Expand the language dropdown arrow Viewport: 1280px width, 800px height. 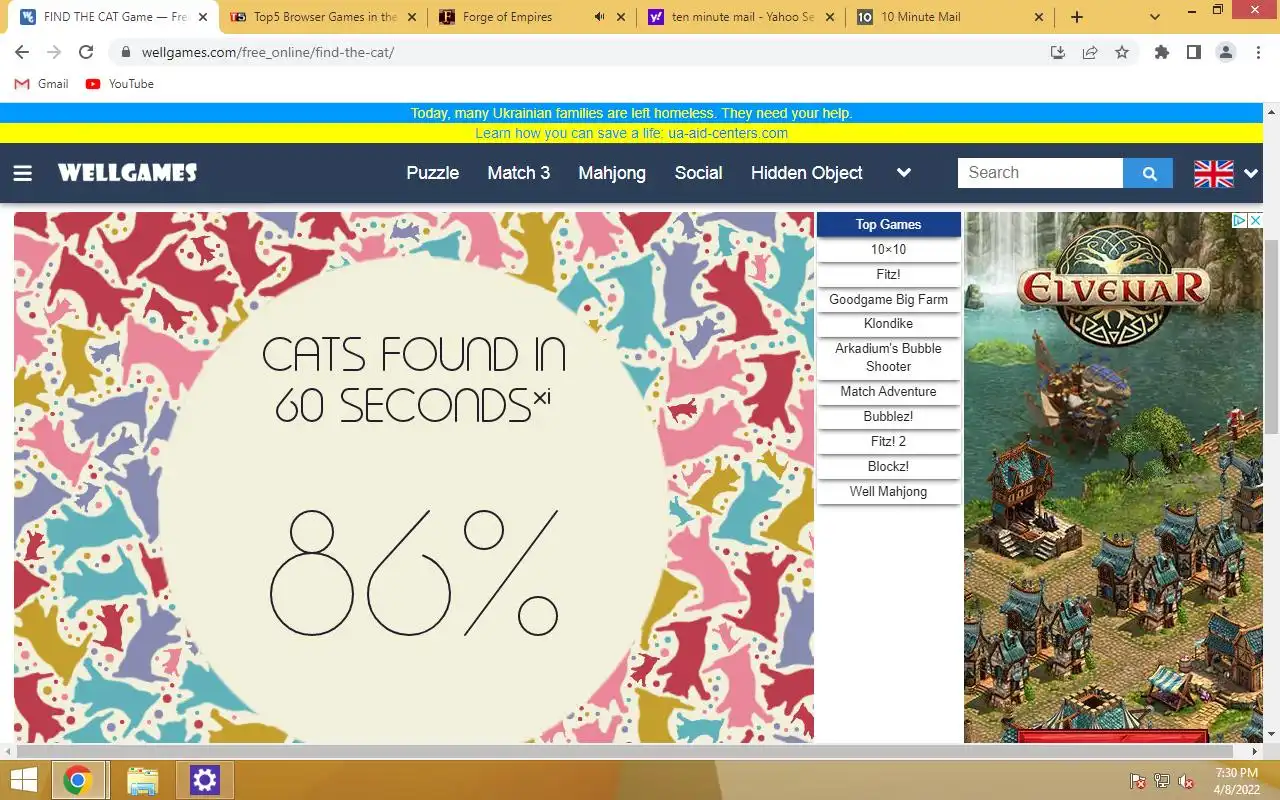click(x=1251, y=173)
